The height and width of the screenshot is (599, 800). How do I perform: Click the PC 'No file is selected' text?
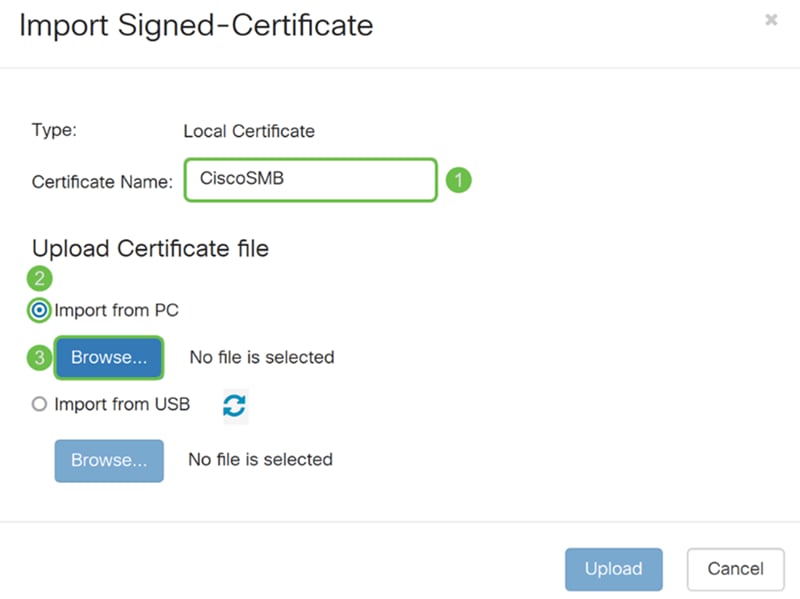tap(262, 357)
